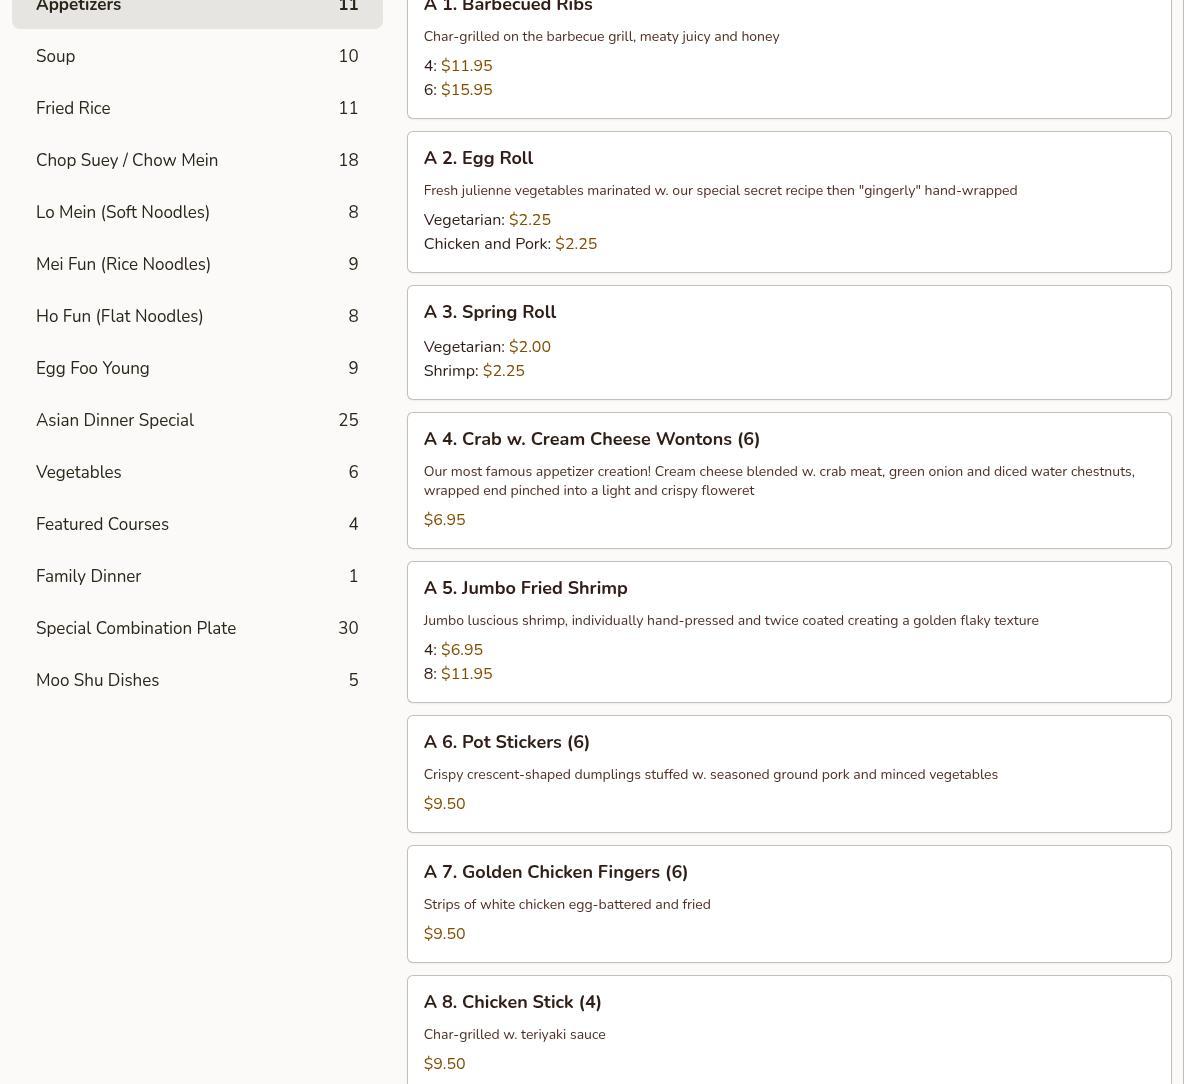The height and width of the screenshot is (1084, 1204).
Task: Open the A 3. Spring Roll item
Action: coord(788,342)
